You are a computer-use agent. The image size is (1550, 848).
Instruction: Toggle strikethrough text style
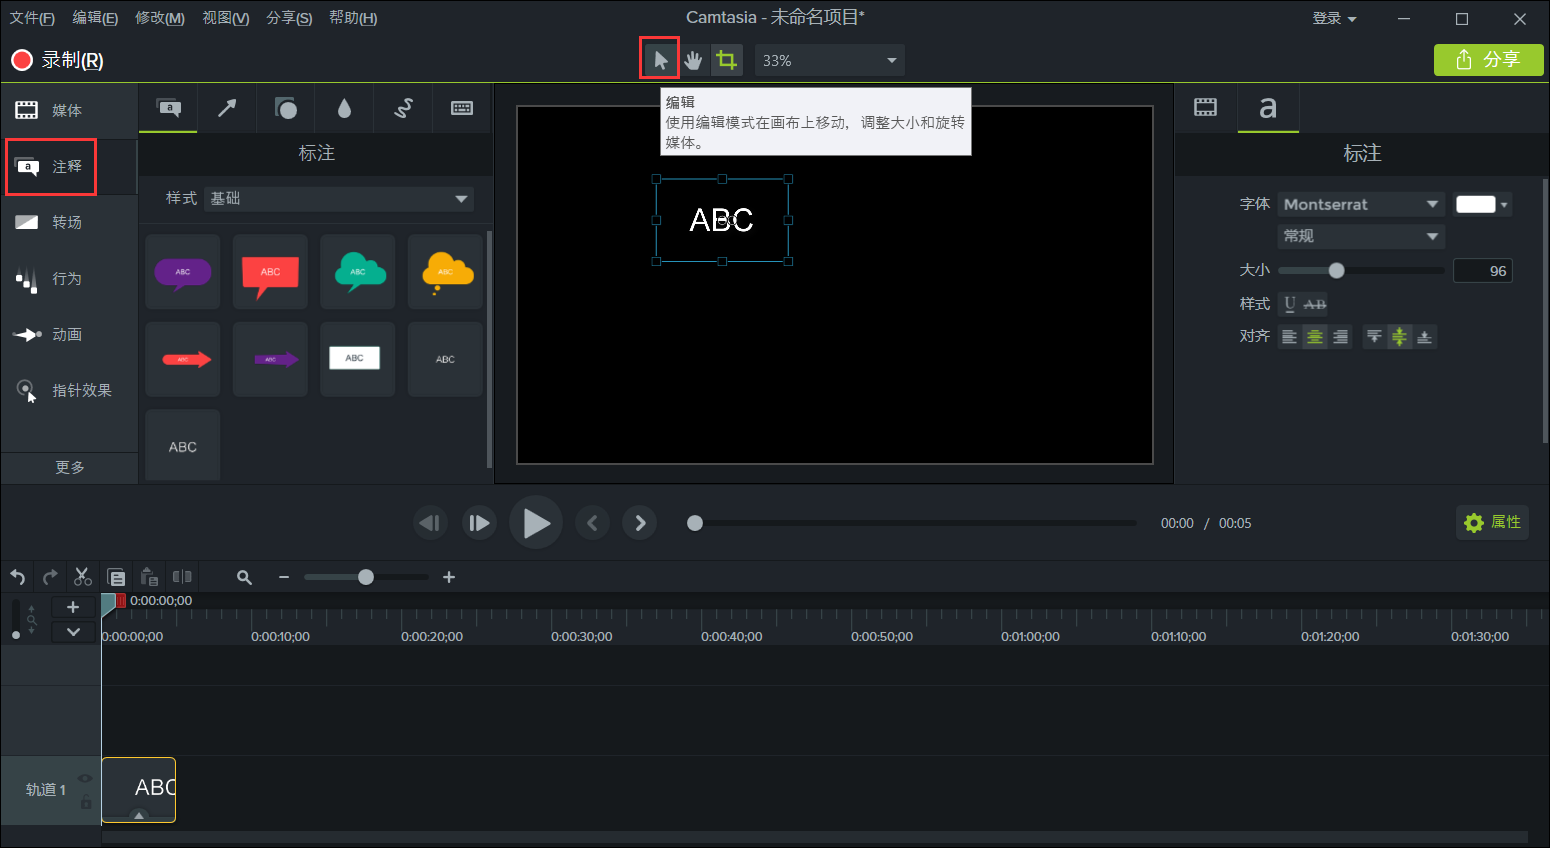[1315, 304]
